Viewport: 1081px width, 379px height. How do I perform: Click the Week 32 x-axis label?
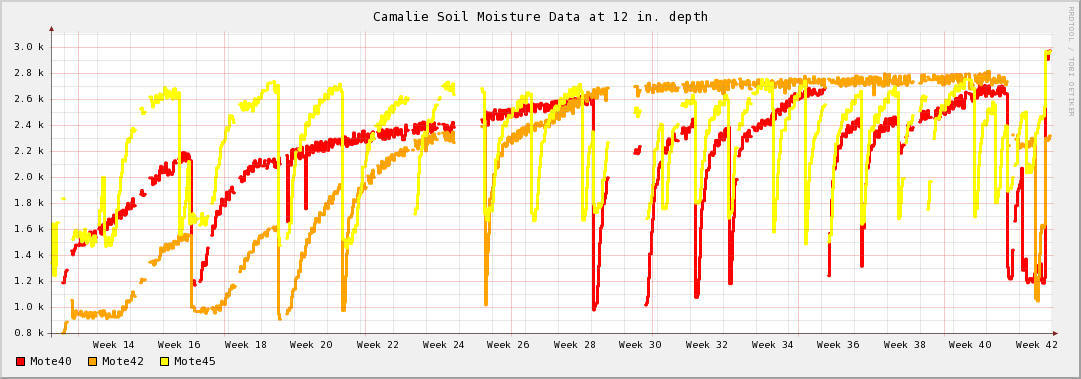707,345
